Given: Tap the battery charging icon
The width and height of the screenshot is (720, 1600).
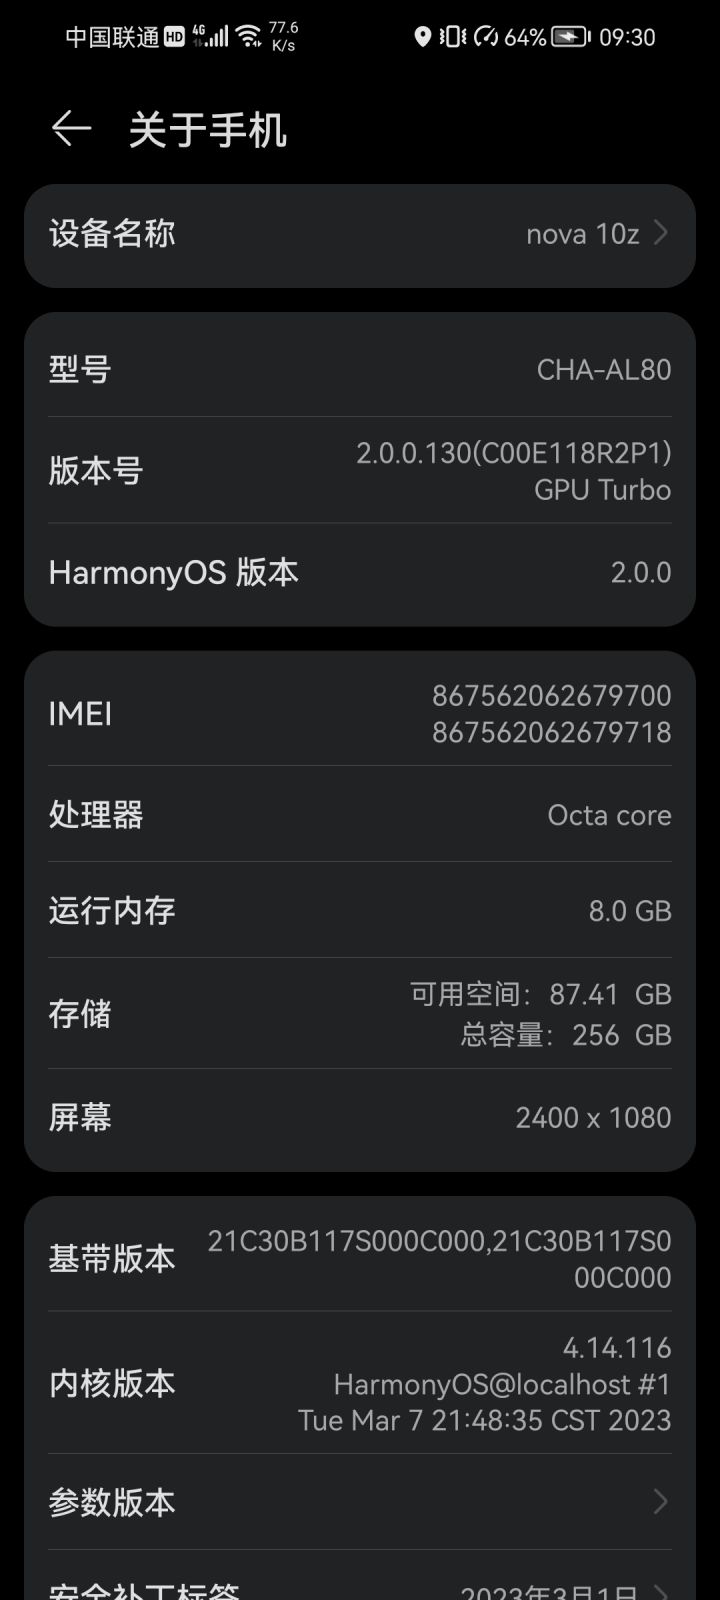Looking at the screenshot, I should (572, 37).
